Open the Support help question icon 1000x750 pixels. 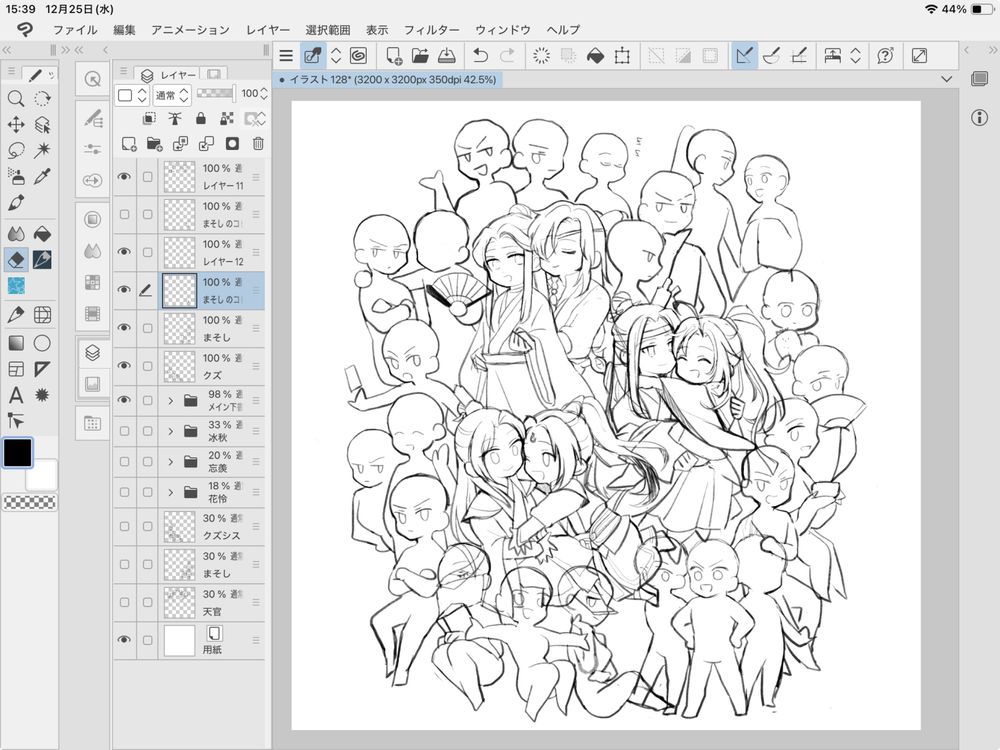pos(885,56)
